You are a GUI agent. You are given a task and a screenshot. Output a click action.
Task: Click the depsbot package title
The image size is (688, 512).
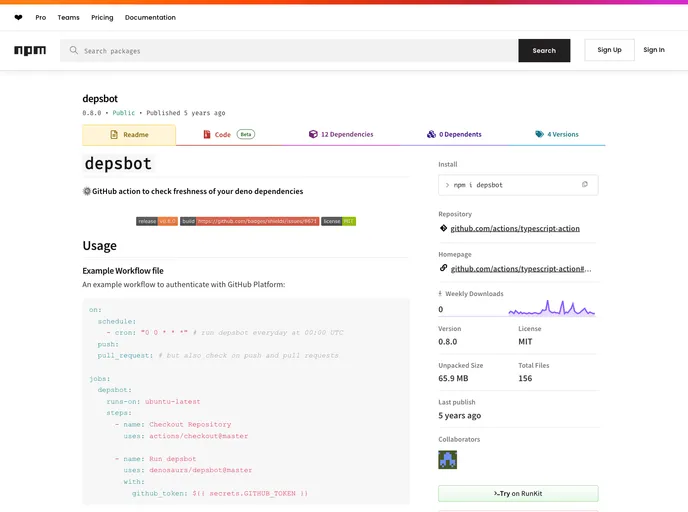tap(100, 99)
